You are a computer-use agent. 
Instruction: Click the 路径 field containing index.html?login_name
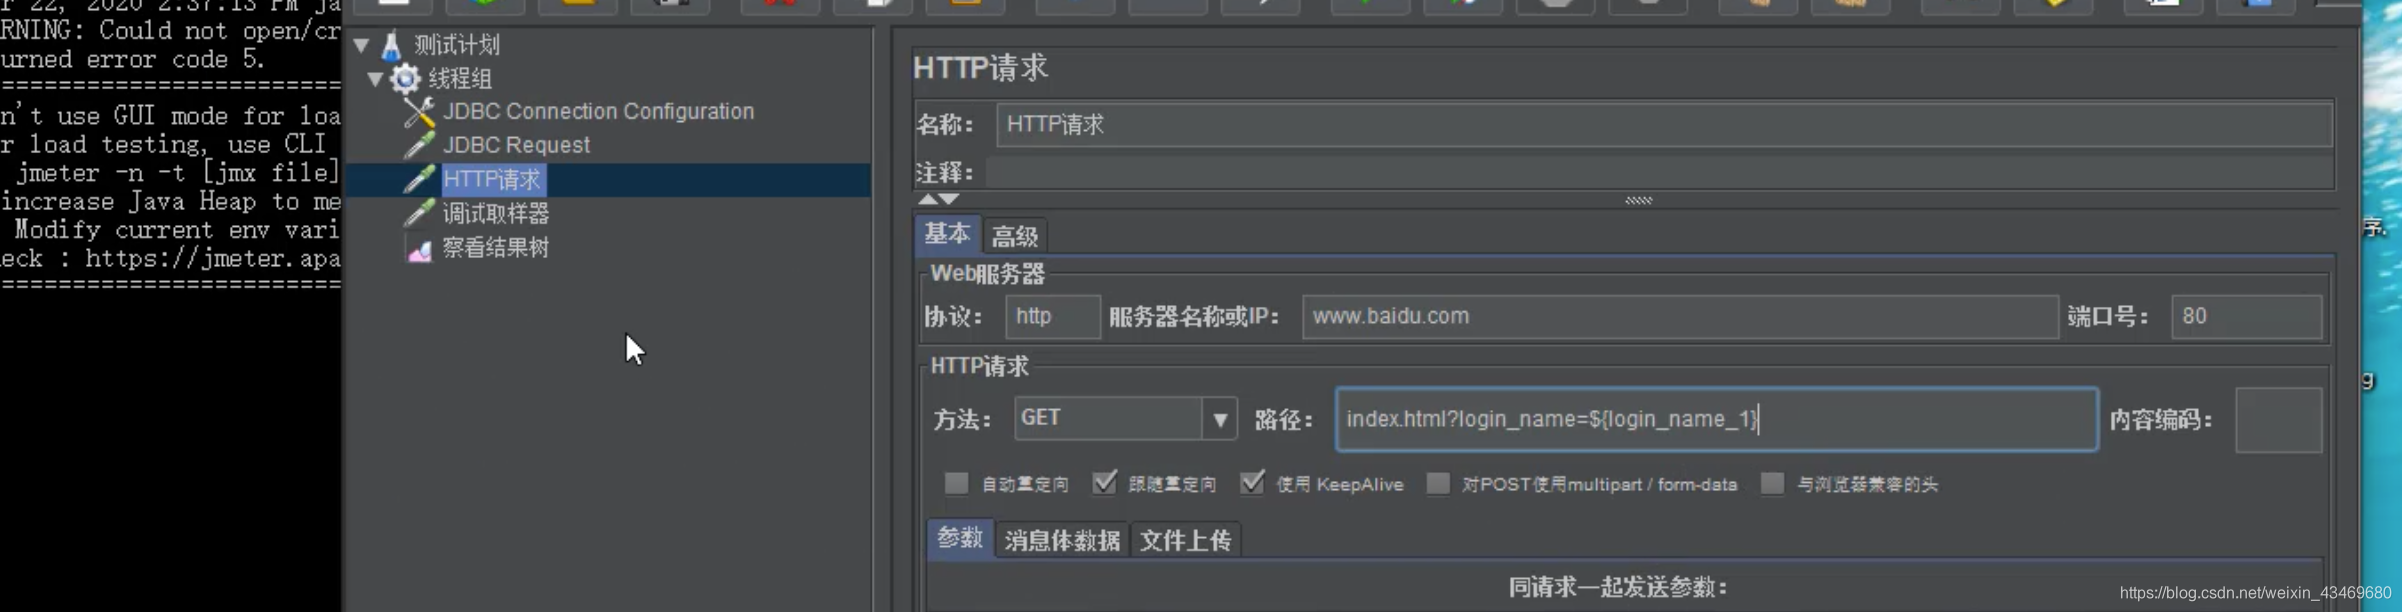pos(1717,419)
